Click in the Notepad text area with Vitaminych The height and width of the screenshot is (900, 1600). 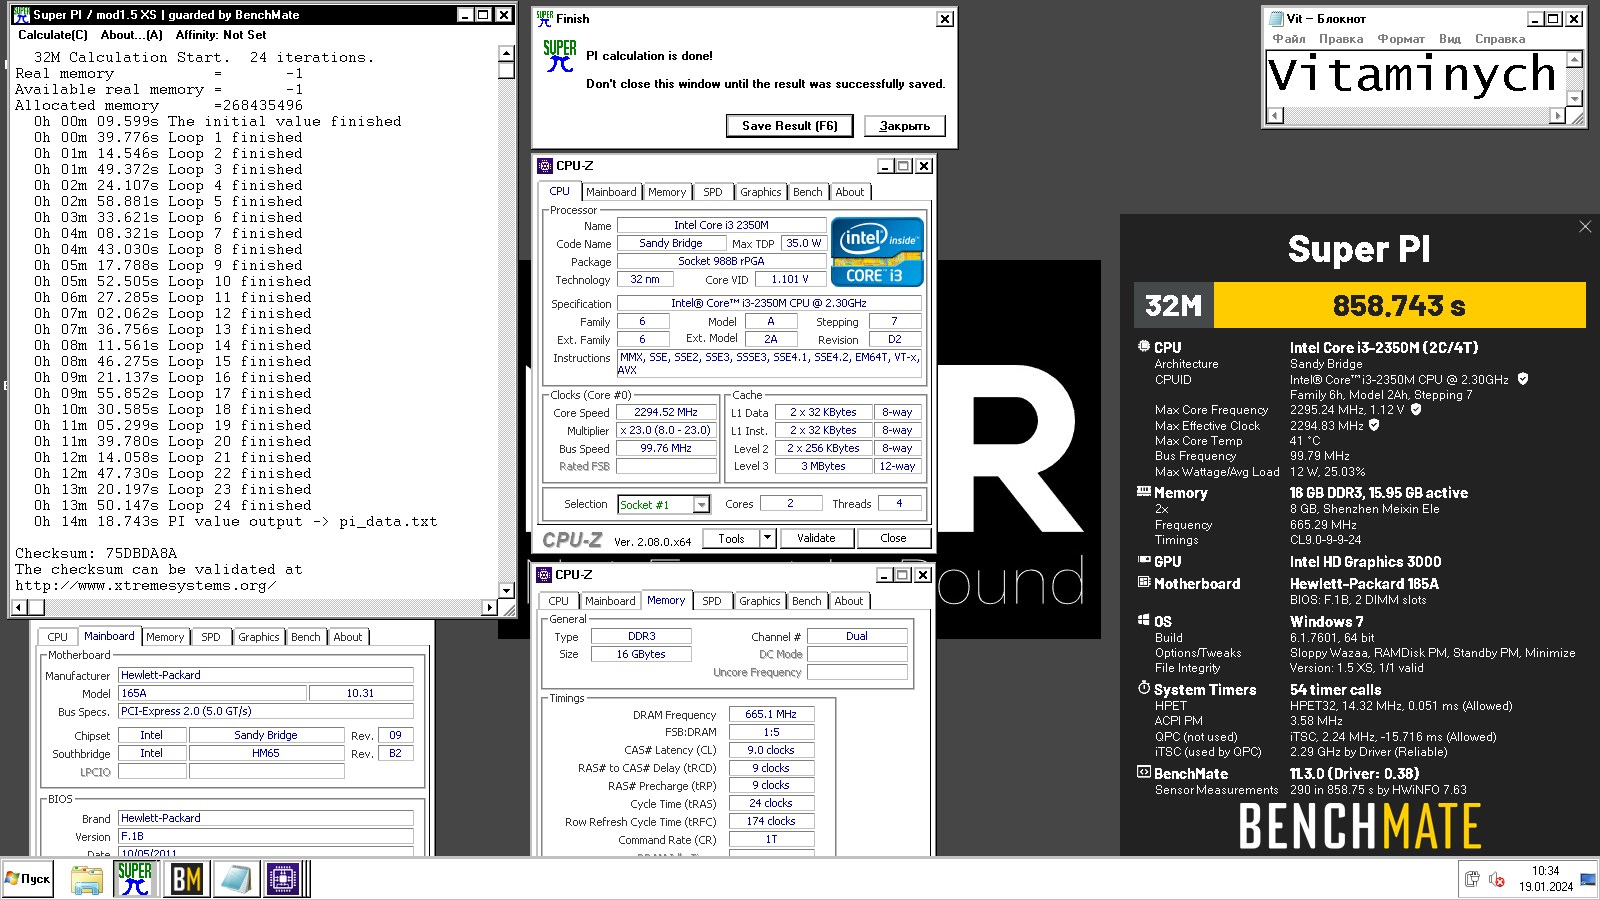pyautogui.click(x=1415, y=78)
